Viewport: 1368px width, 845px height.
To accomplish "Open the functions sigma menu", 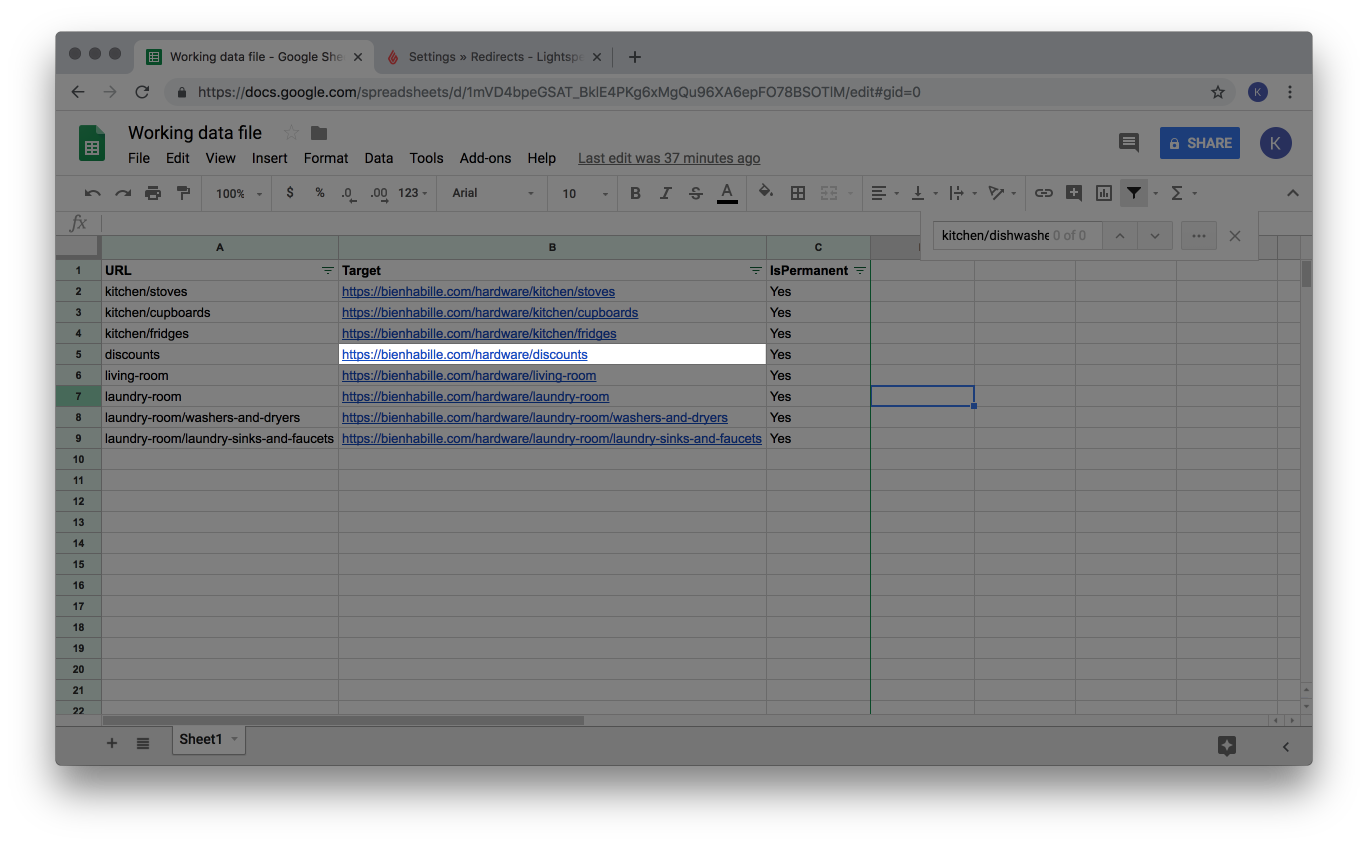I will 1182,193.
